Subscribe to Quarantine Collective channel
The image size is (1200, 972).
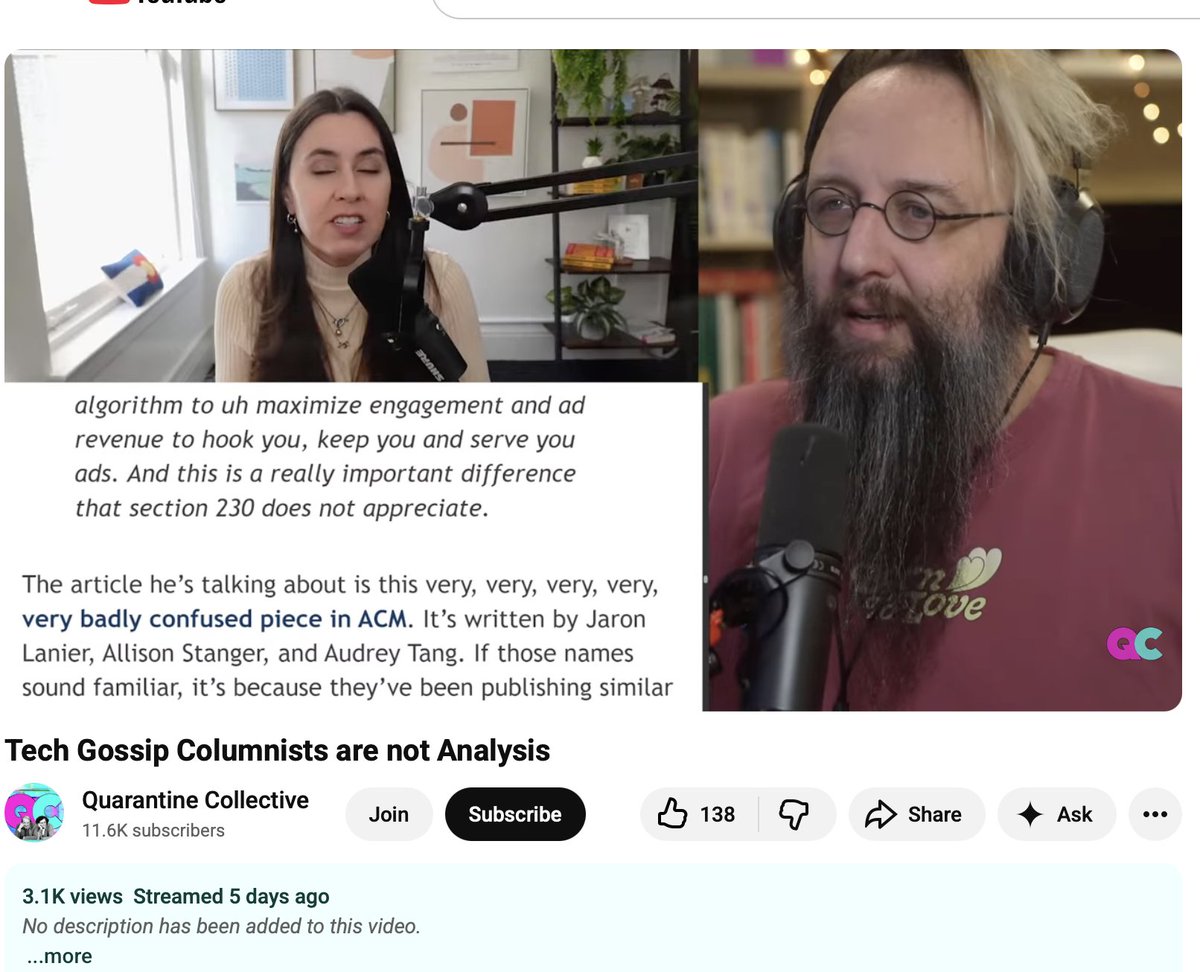[515, 814]
